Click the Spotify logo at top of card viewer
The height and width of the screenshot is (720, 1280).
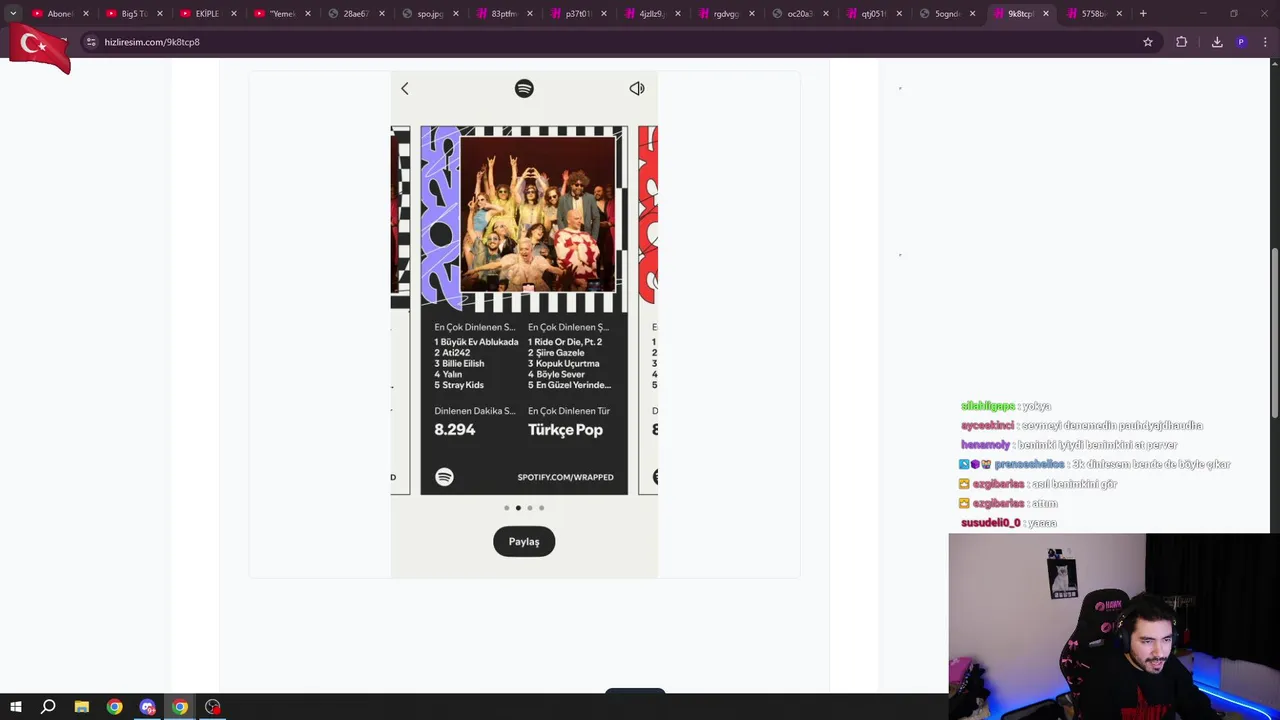click(524, 88)
